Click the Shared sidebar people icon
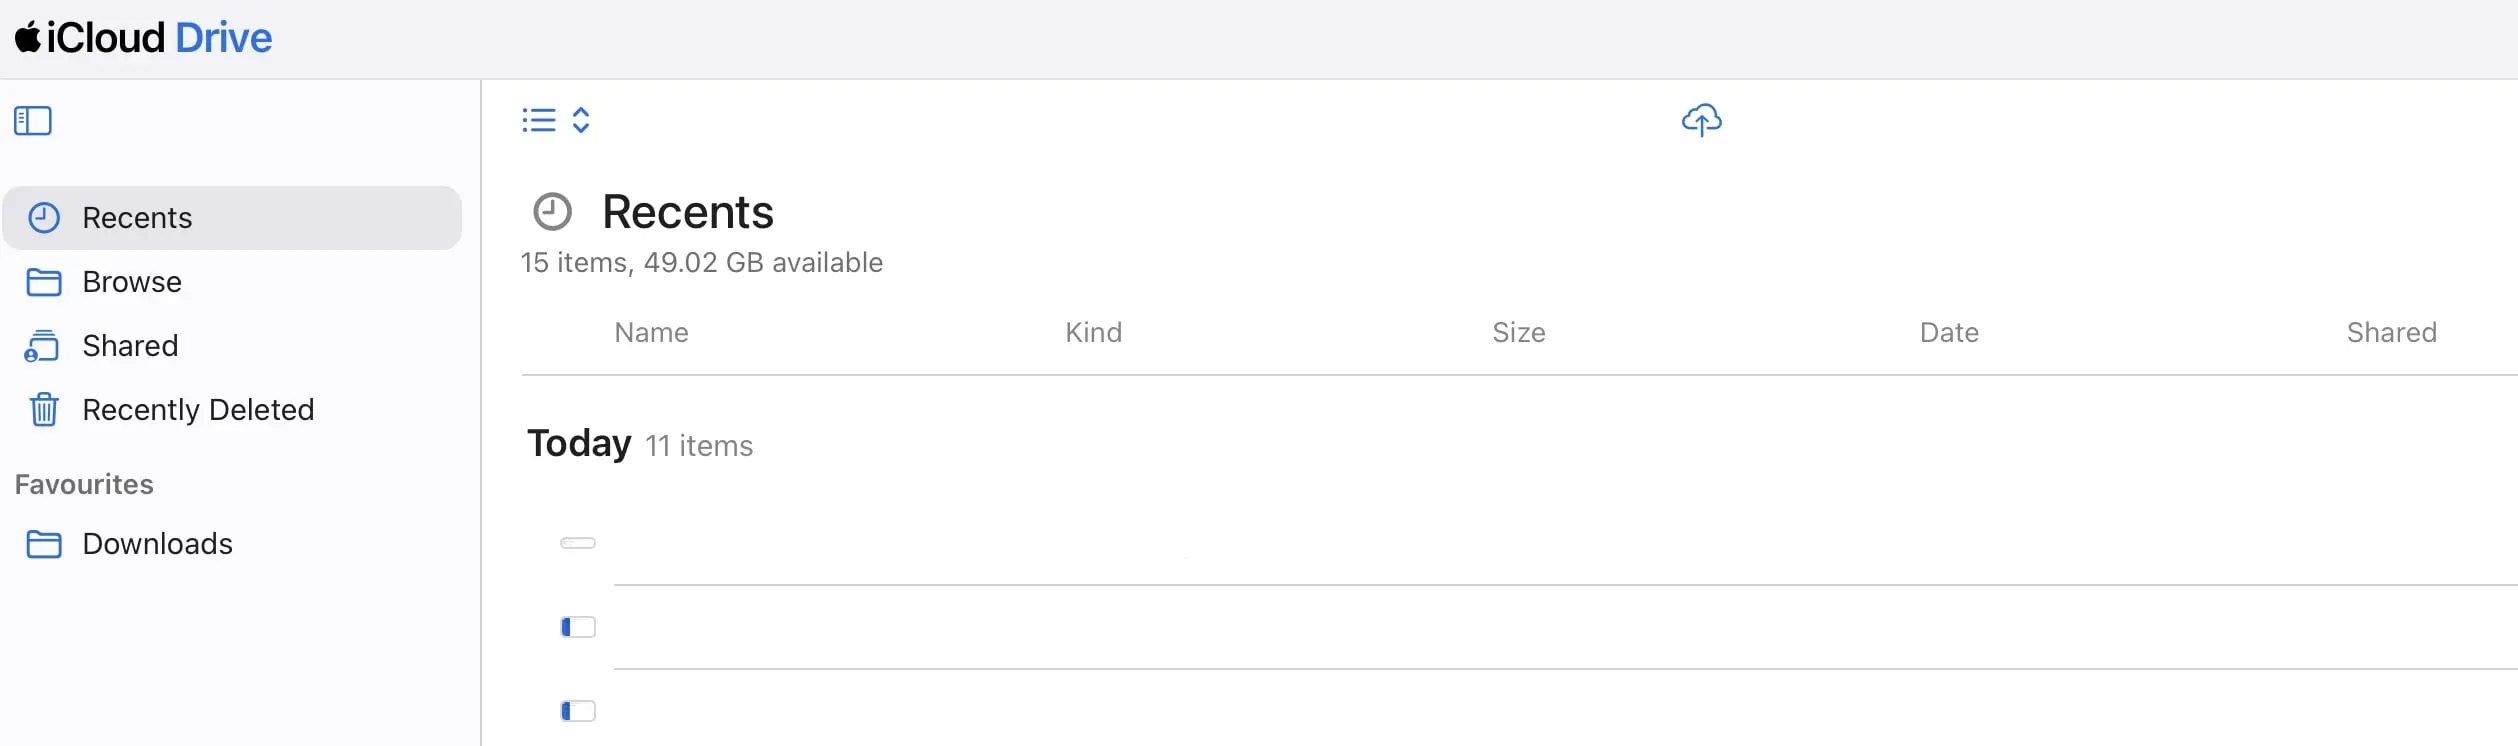Screen dimensions: 2518x746 [43, 345]
